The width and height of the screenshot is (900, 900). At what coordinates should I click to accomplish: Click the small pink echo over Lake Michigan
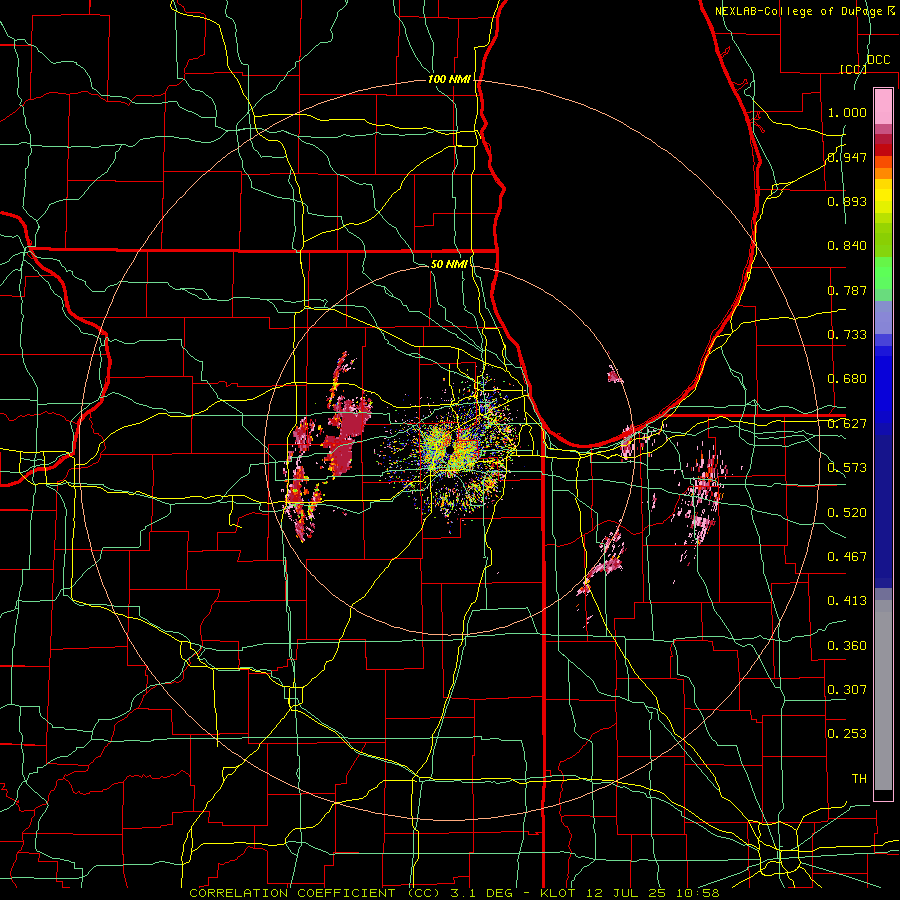tap(615, 375)
